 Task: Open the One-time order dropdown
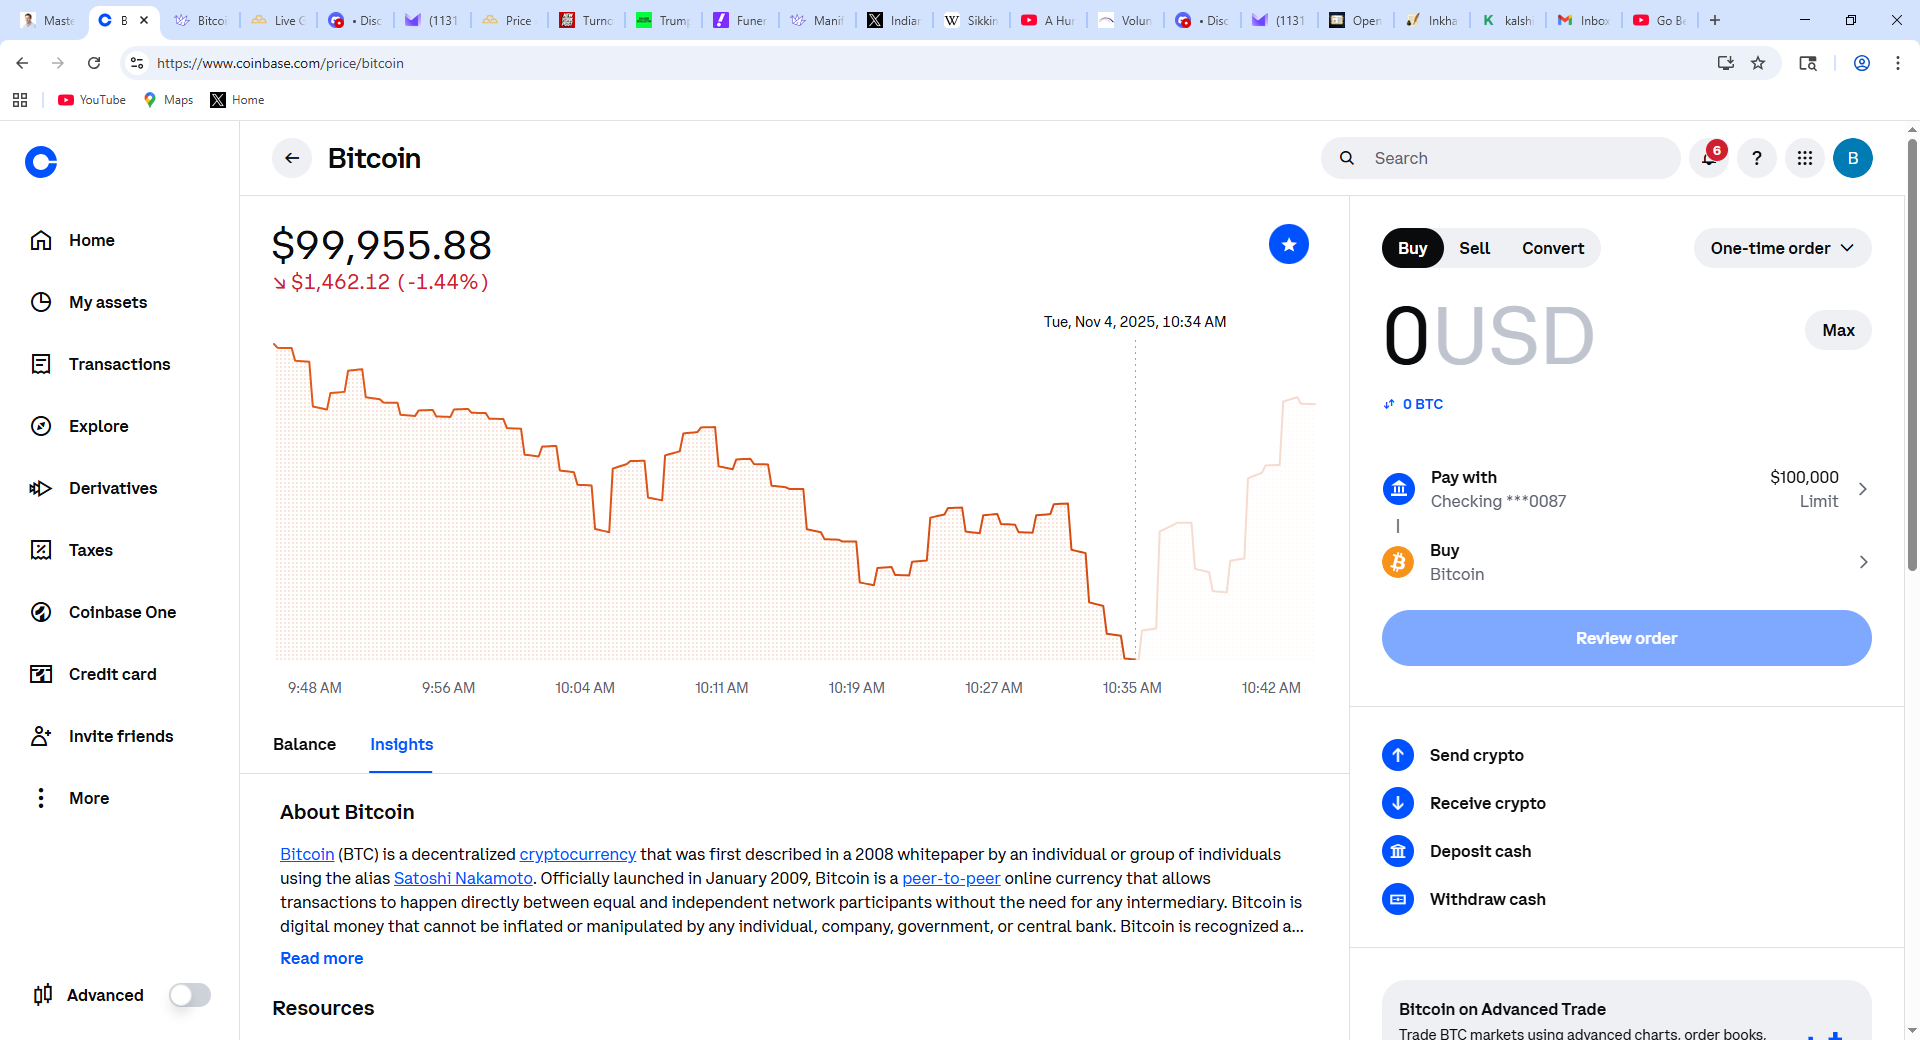(x=1782, y=248)
